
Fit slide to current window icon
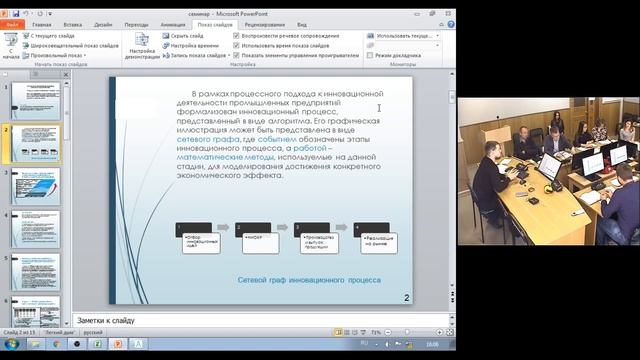click(x=450, y=333)
